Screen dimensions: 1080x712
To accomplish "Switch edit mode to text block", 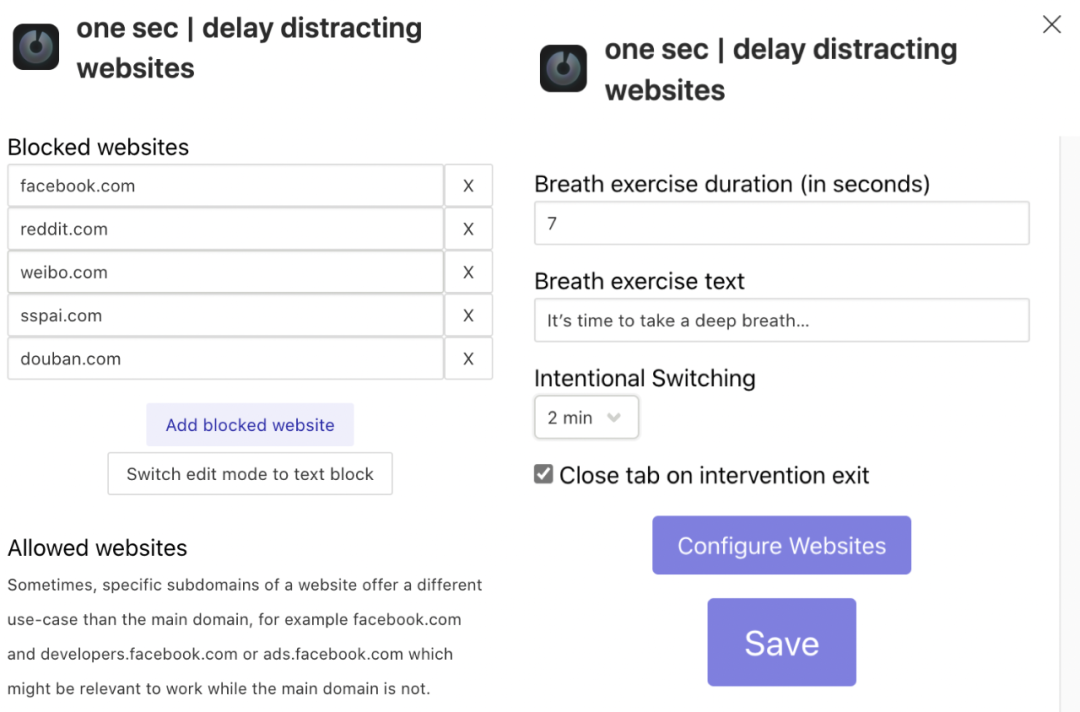I will [250, 474].
